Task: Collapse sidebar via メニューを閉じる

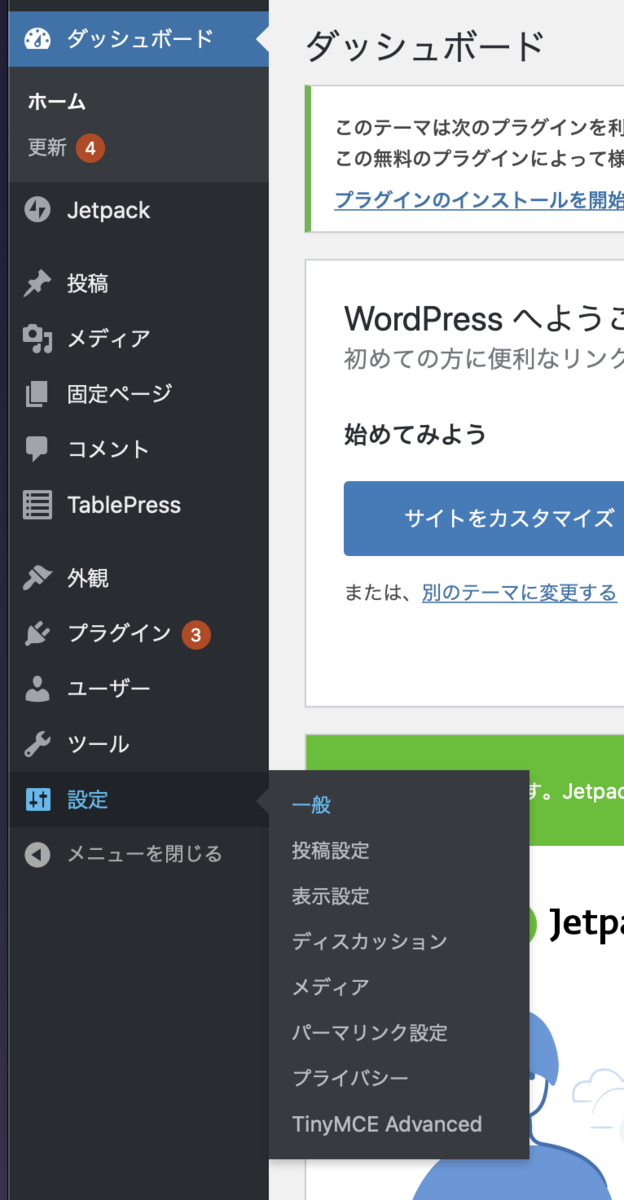Action: (x=139, y=855)
